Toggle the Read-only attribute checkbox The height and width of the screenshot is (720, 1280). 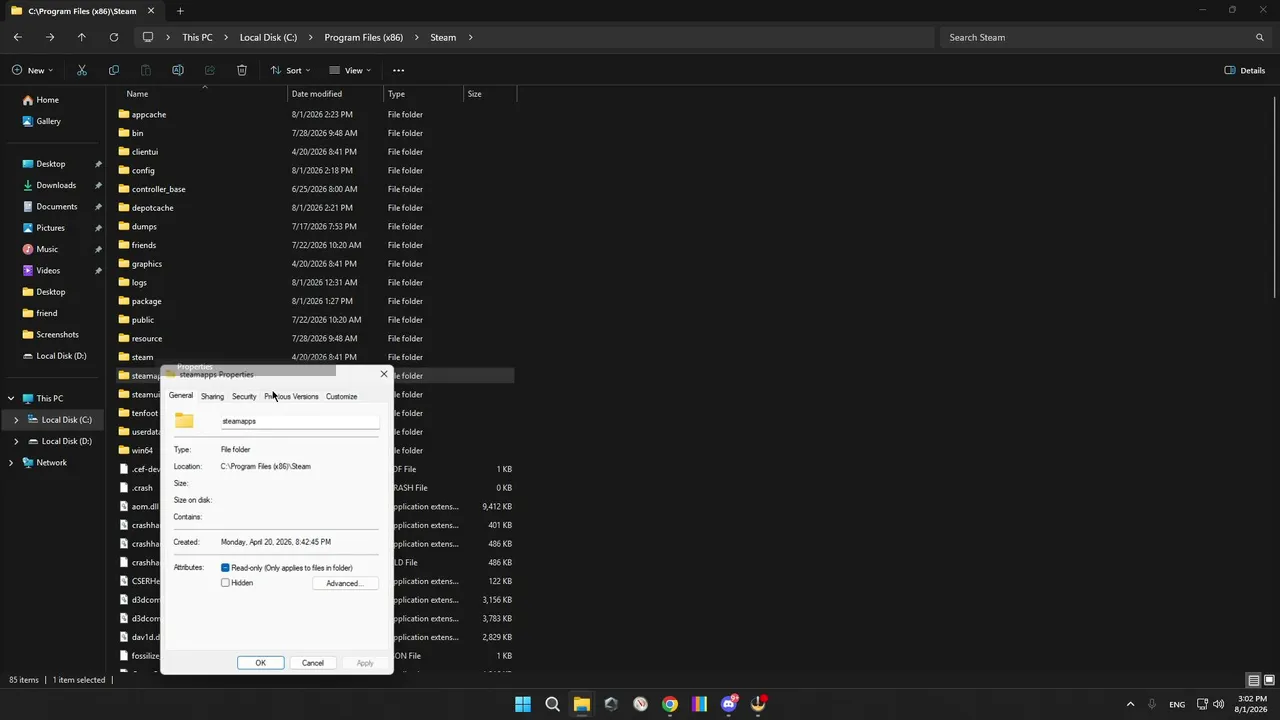point(225,568)
